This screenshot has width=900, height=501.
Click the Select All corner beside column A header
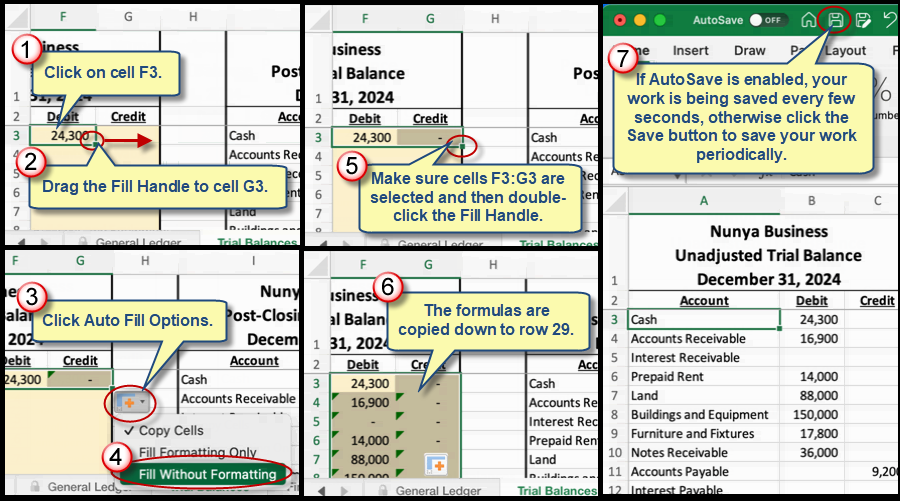point(616,201)
